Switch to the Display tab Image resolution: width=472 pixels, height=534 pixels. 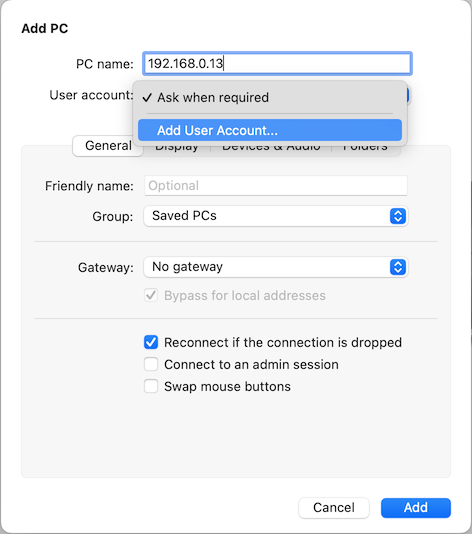[177, 149]
